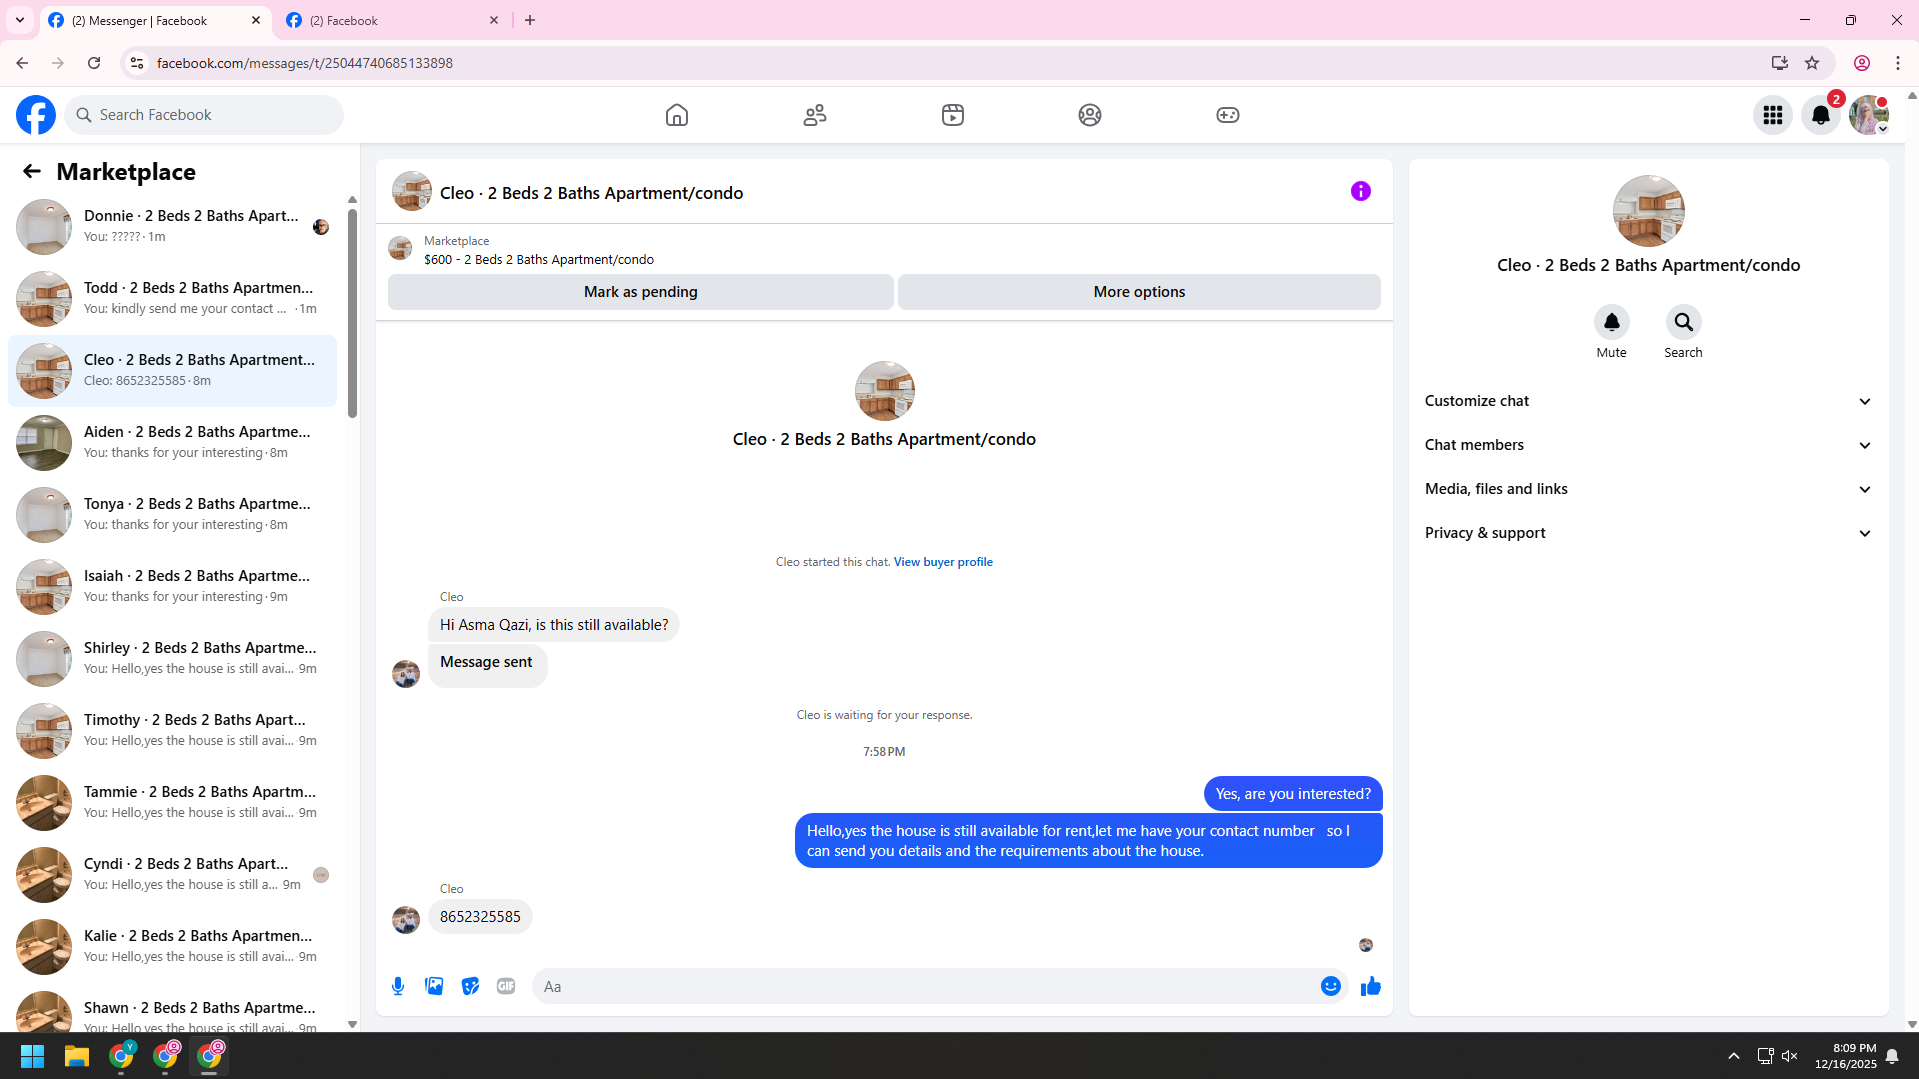Open the Reels video icon

(x=953, y=115)
